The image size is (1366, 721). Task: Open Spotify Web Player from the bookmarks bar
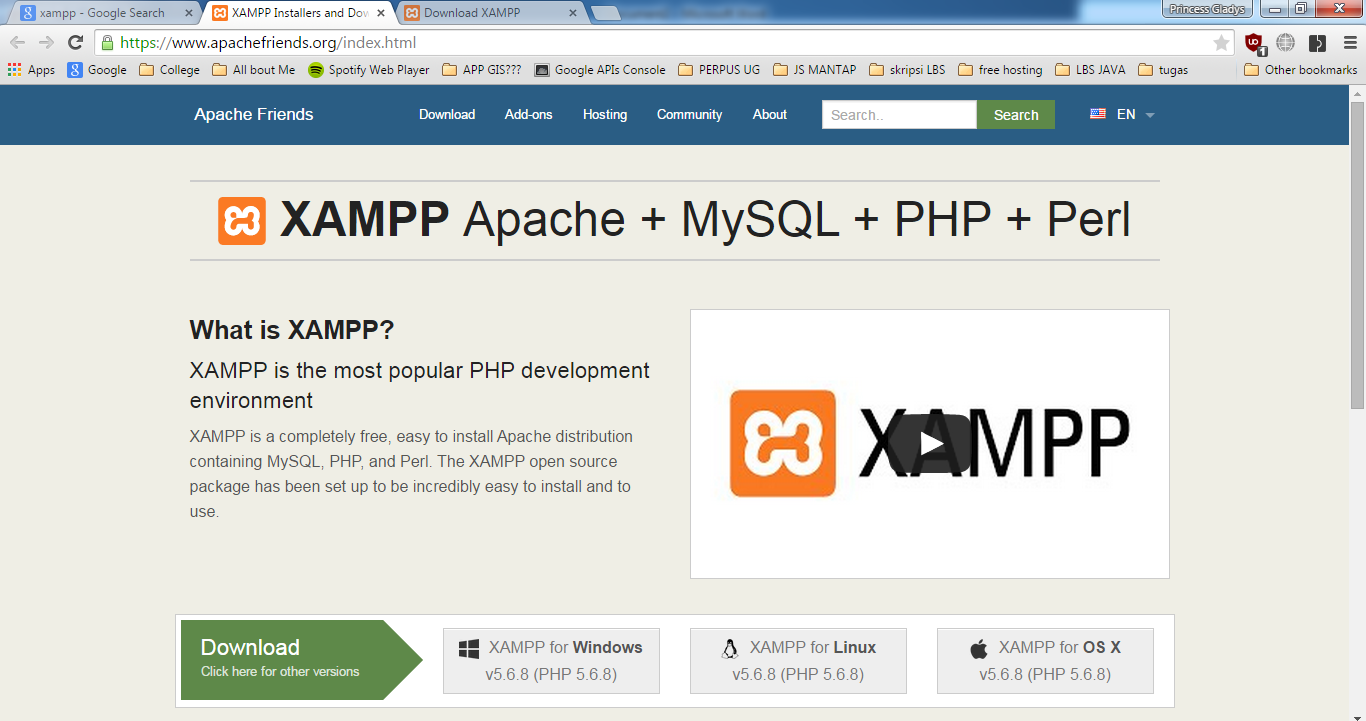pos(366,70)
